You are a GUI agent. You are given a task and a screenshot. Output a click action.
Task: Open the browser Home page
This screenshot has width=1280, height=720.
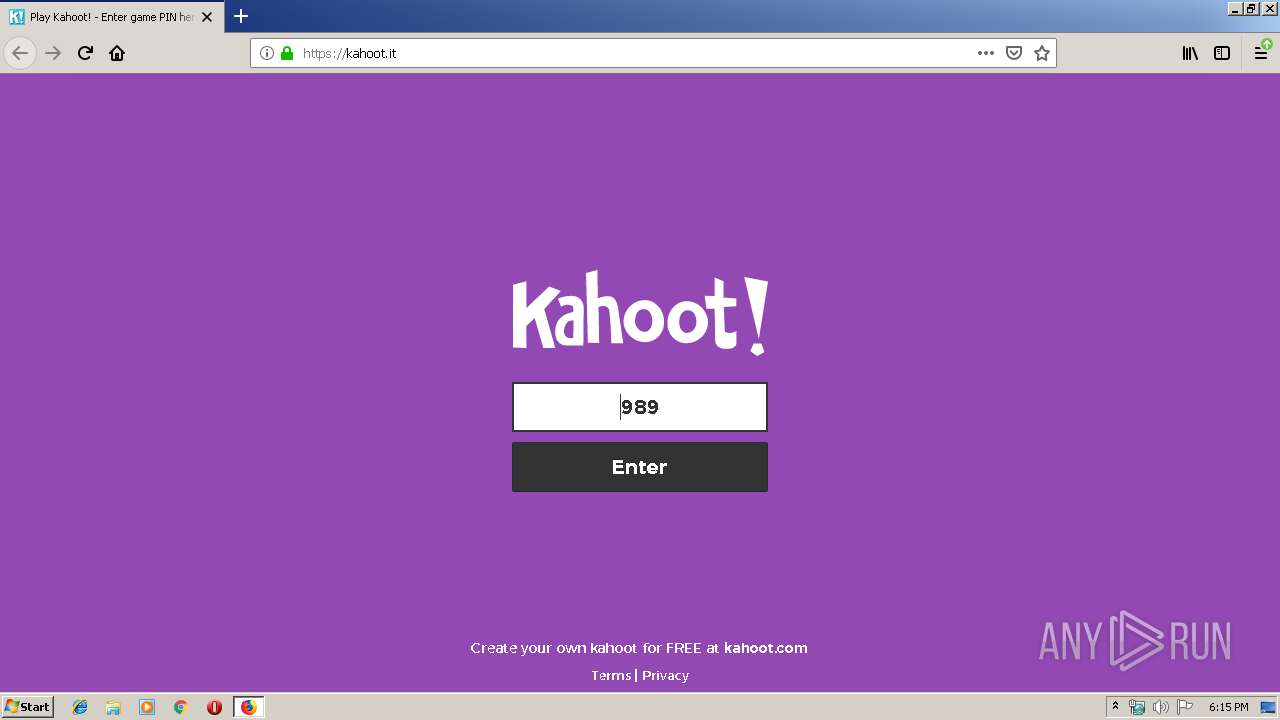point(117,53)
